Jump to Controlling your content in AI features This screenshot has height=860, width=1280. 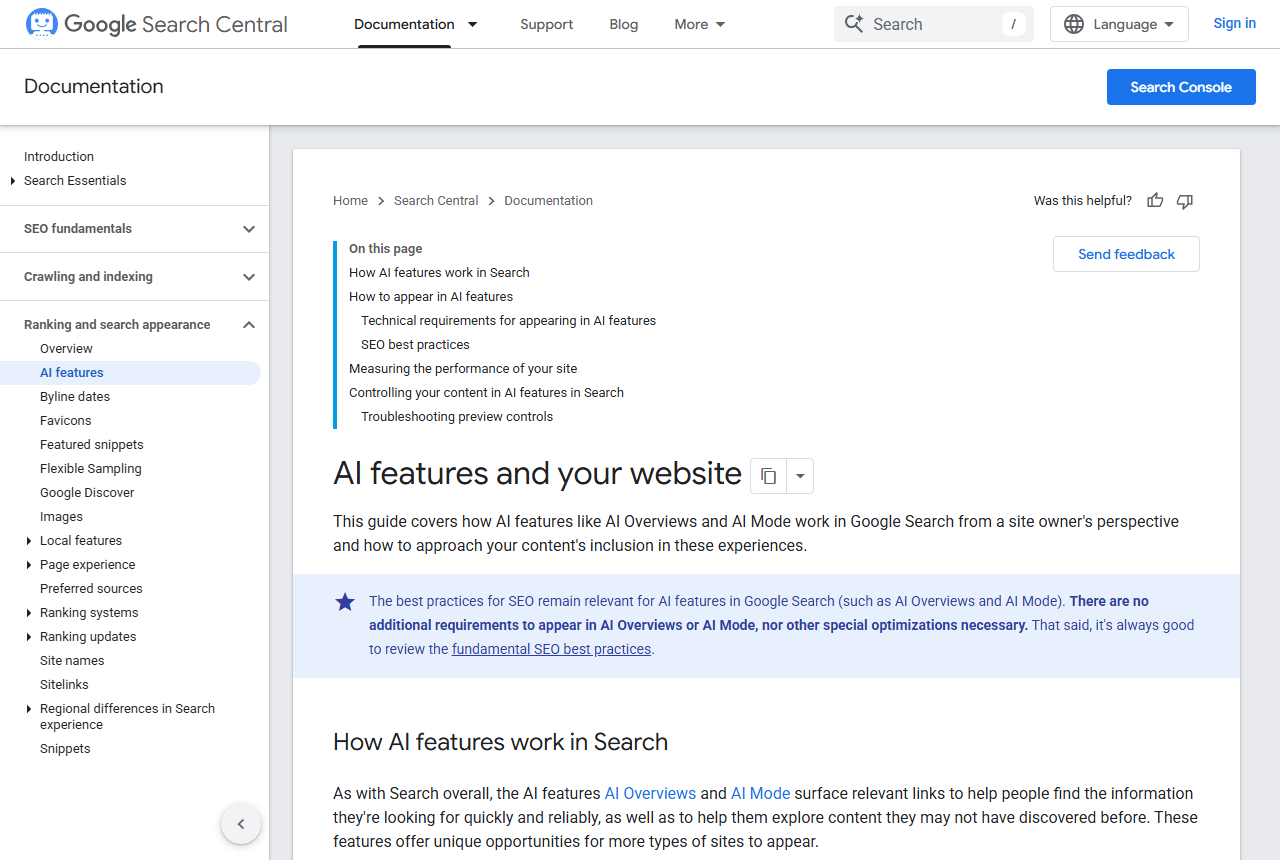(486, 393)
